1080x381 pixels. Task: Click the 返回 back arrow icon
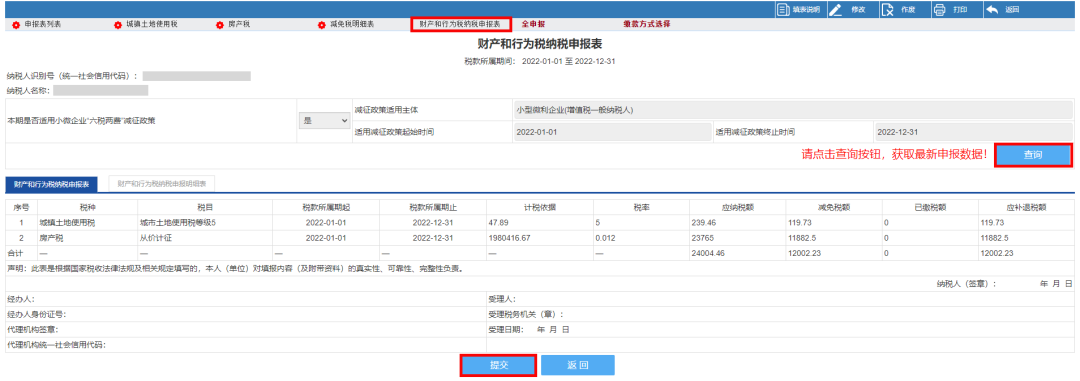point(992,10)
